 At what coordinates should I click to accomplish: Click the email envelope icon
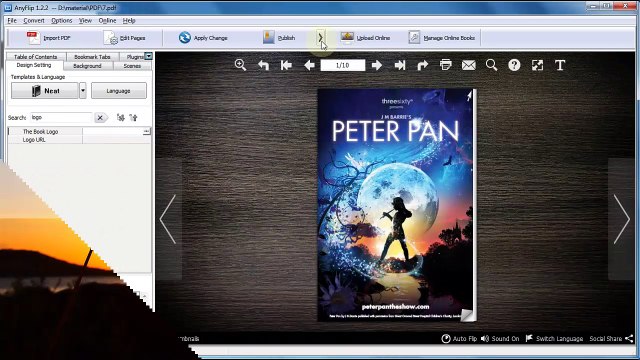coord(469,65)
